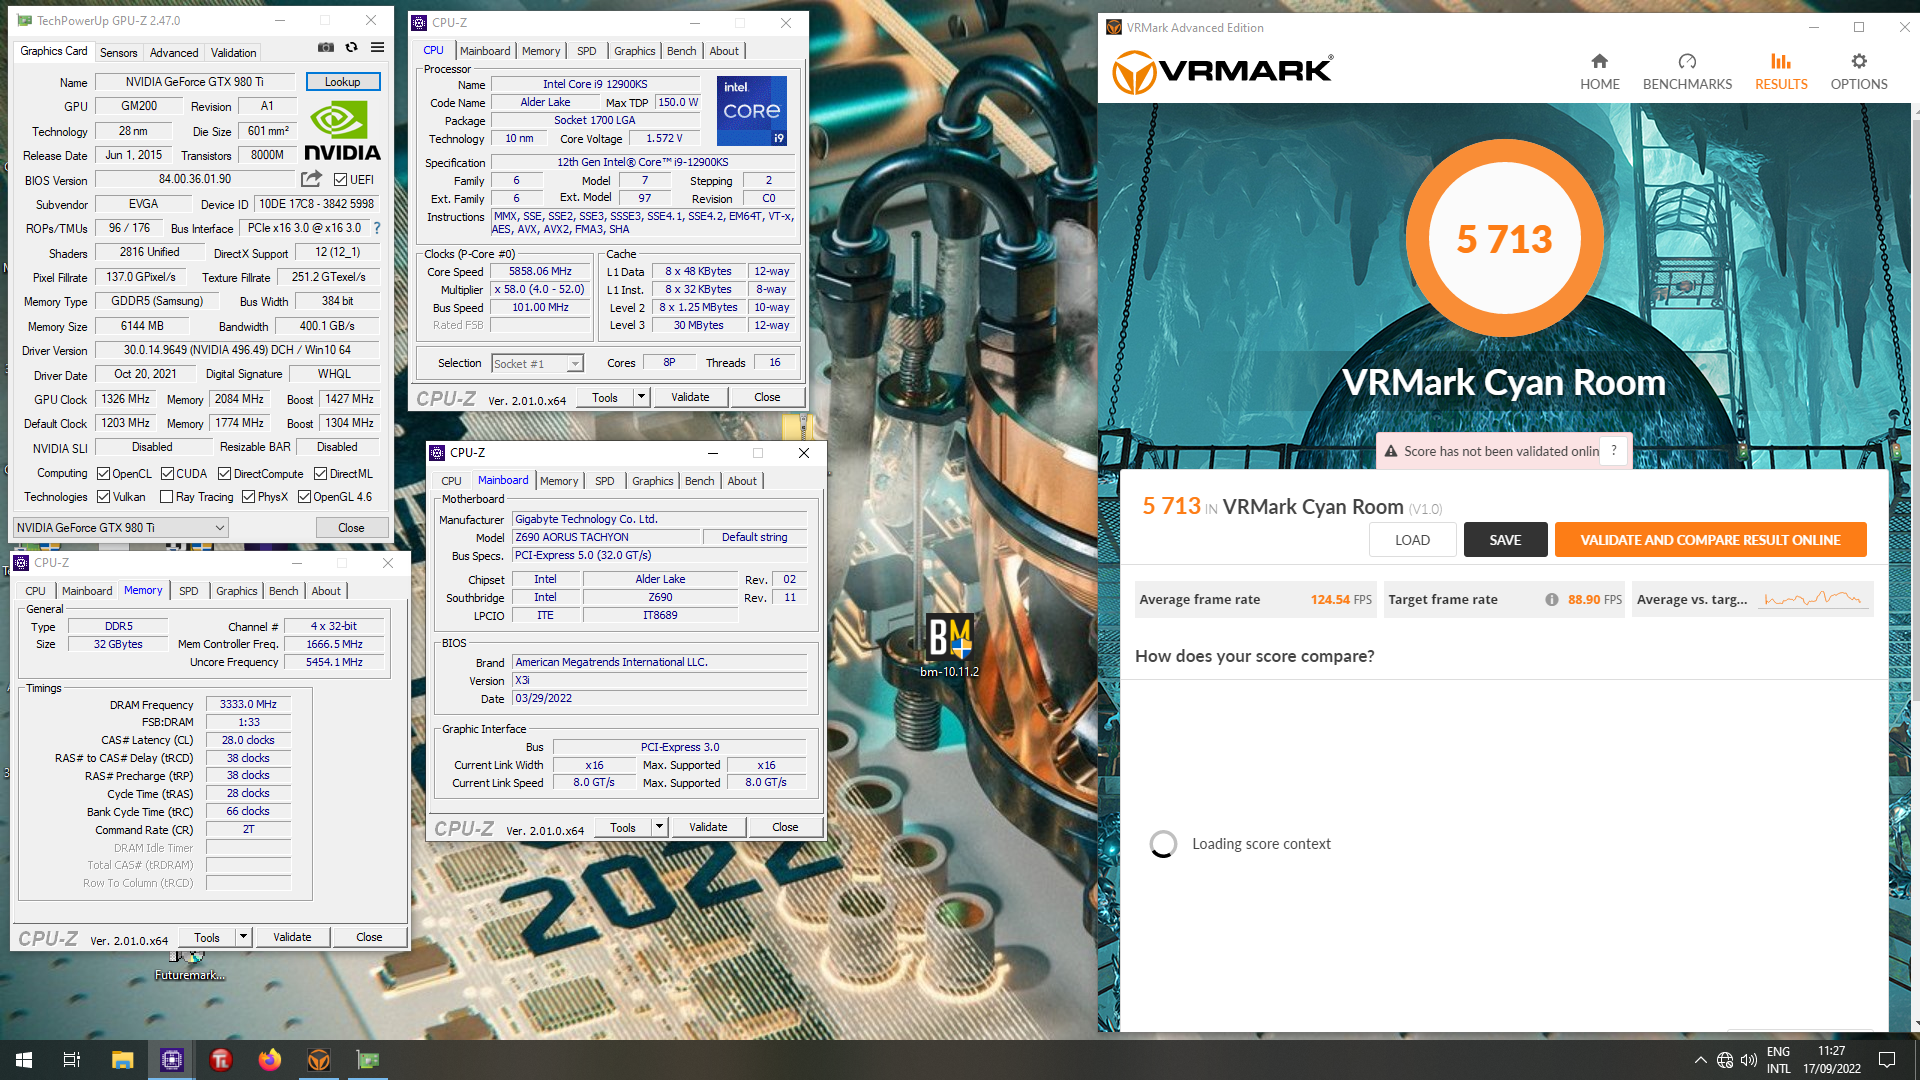This screenshot has width=1920, height=1080.
Task: Click the GPU-Z refresh icon
Action: click(351, 47)
